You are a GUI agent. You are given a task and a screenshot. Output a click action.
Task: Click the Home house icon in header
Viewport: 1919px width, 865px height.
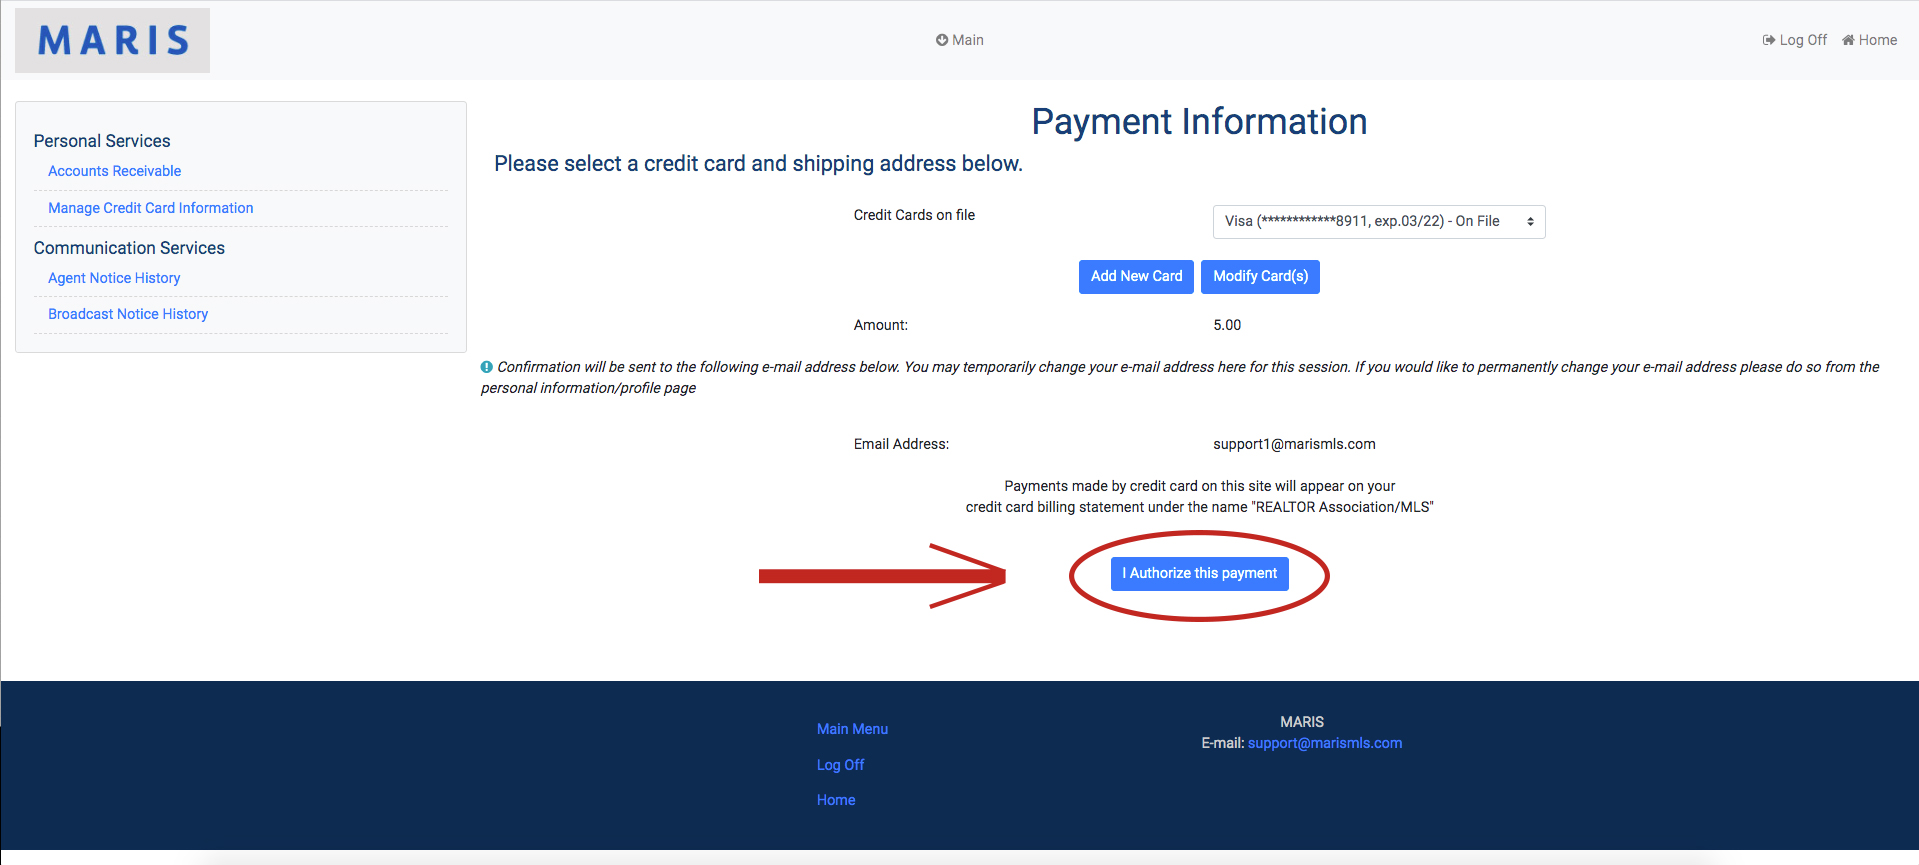1848,40
